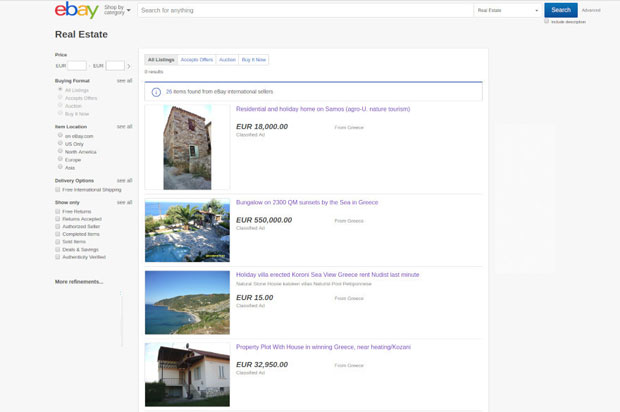Image resolution: width=620 pixels, height=412 pixels.
Task: Expand More refinements section
Action: point(79,282)
